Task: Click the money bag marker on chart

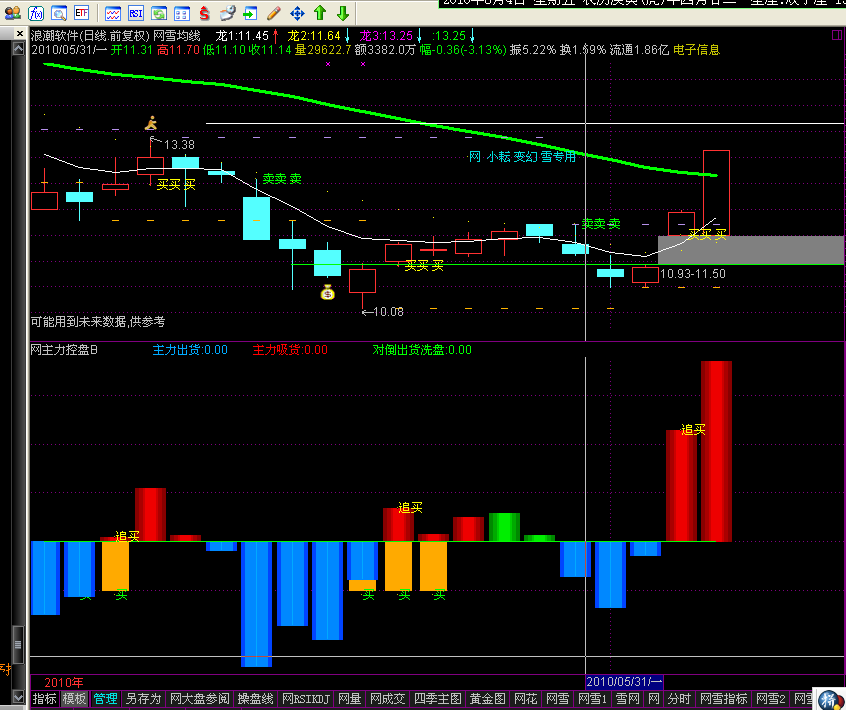Action: tap(328, 292)
